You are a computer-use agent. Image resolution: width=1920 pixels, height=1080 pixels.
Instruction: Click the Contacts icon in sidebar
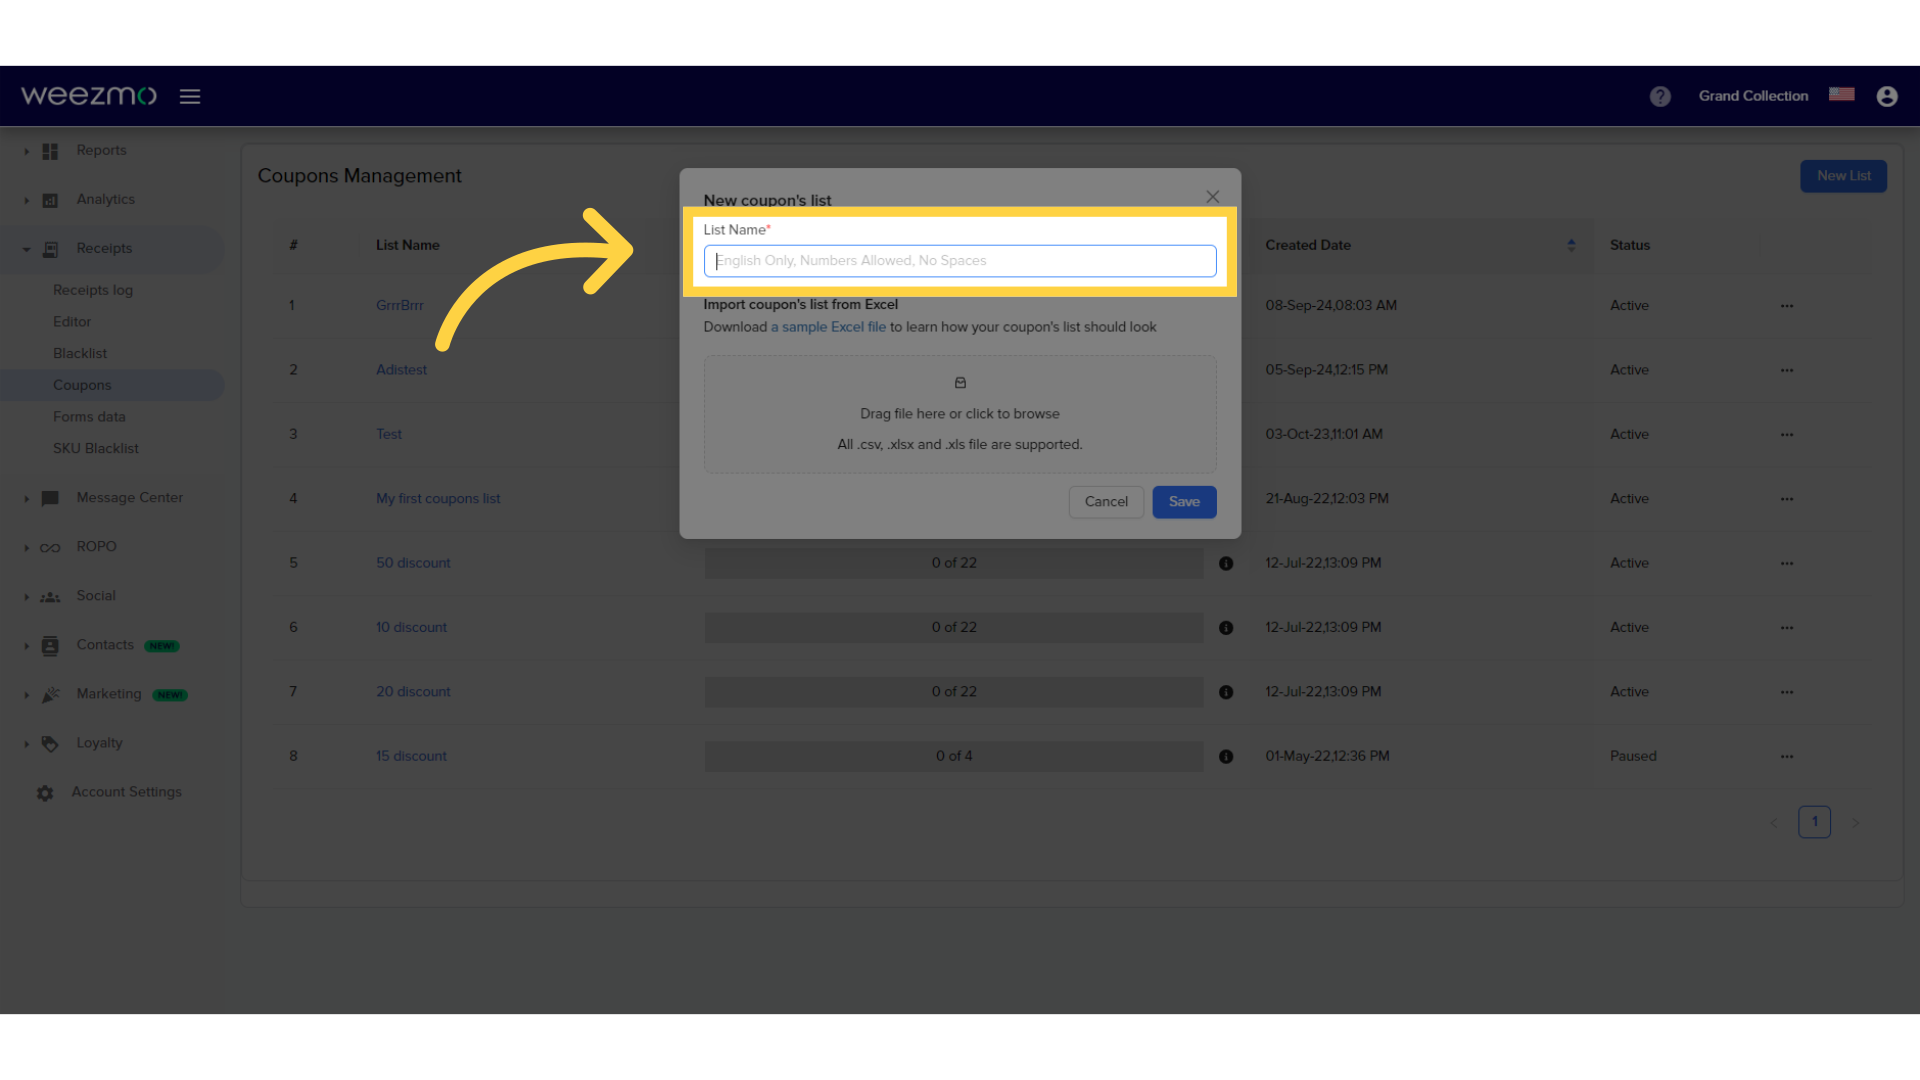[x=50, y=646]
